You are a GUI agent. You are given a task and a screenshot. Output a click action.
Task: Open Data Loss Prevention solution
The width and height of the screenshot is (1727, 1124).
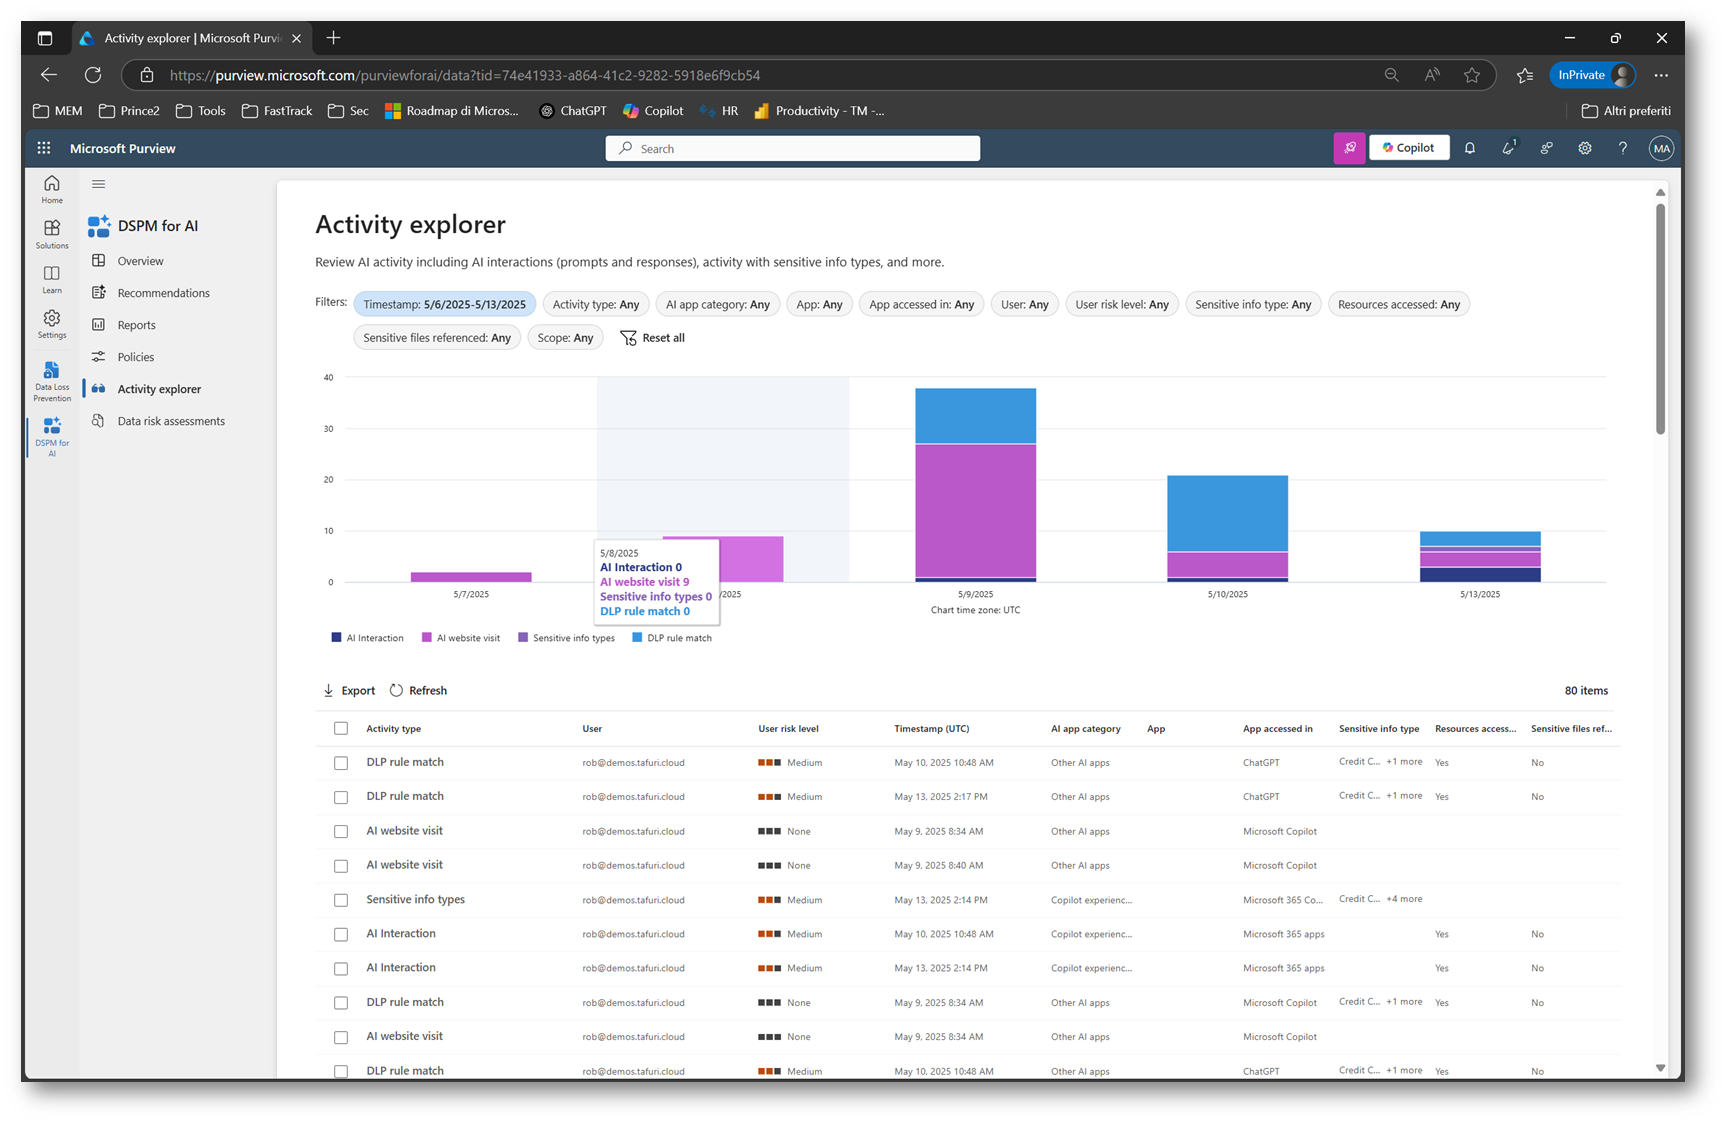pyautogui.click(x=52, y=381)
